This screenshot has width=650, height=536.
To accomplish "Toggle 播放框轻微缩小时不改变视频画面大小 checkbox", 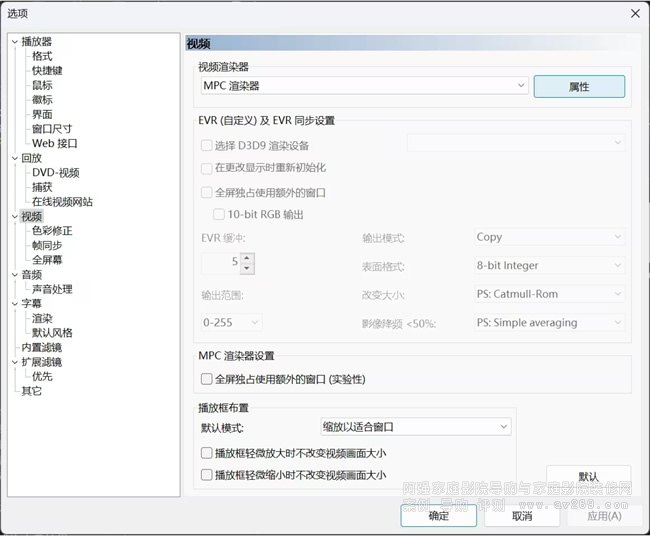I will [207, 475].
